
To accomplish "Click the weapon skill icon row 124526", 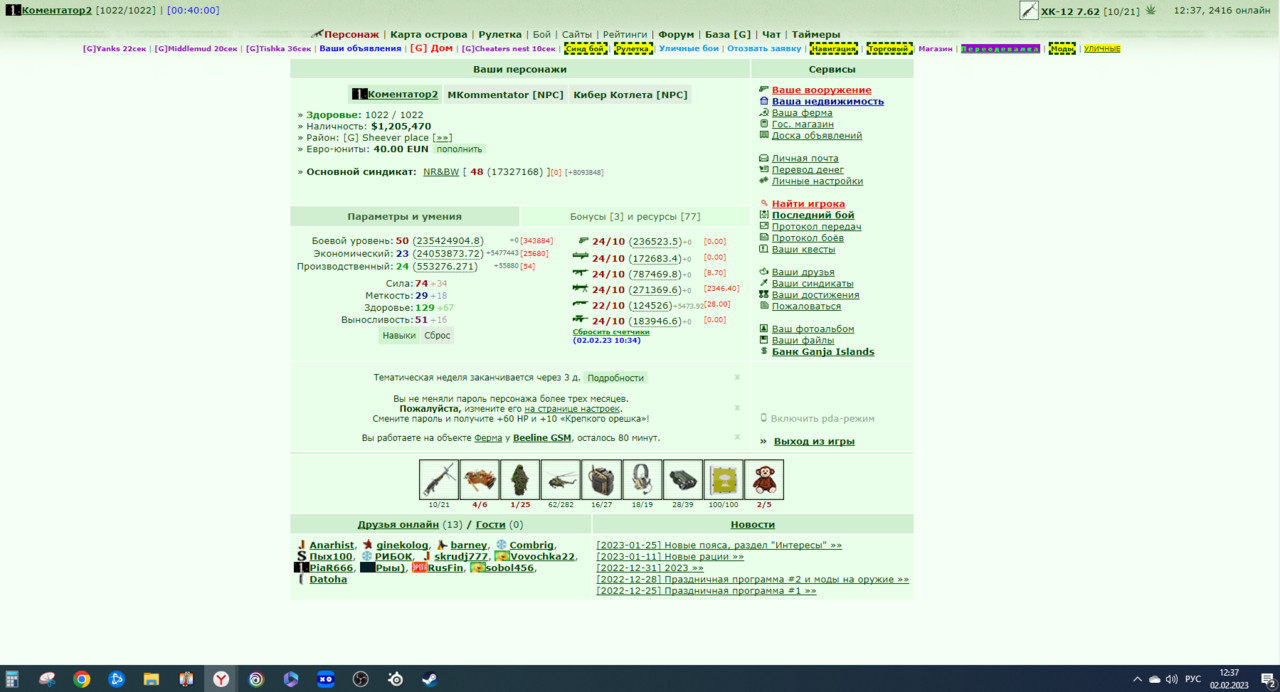I will click(581, 304).
